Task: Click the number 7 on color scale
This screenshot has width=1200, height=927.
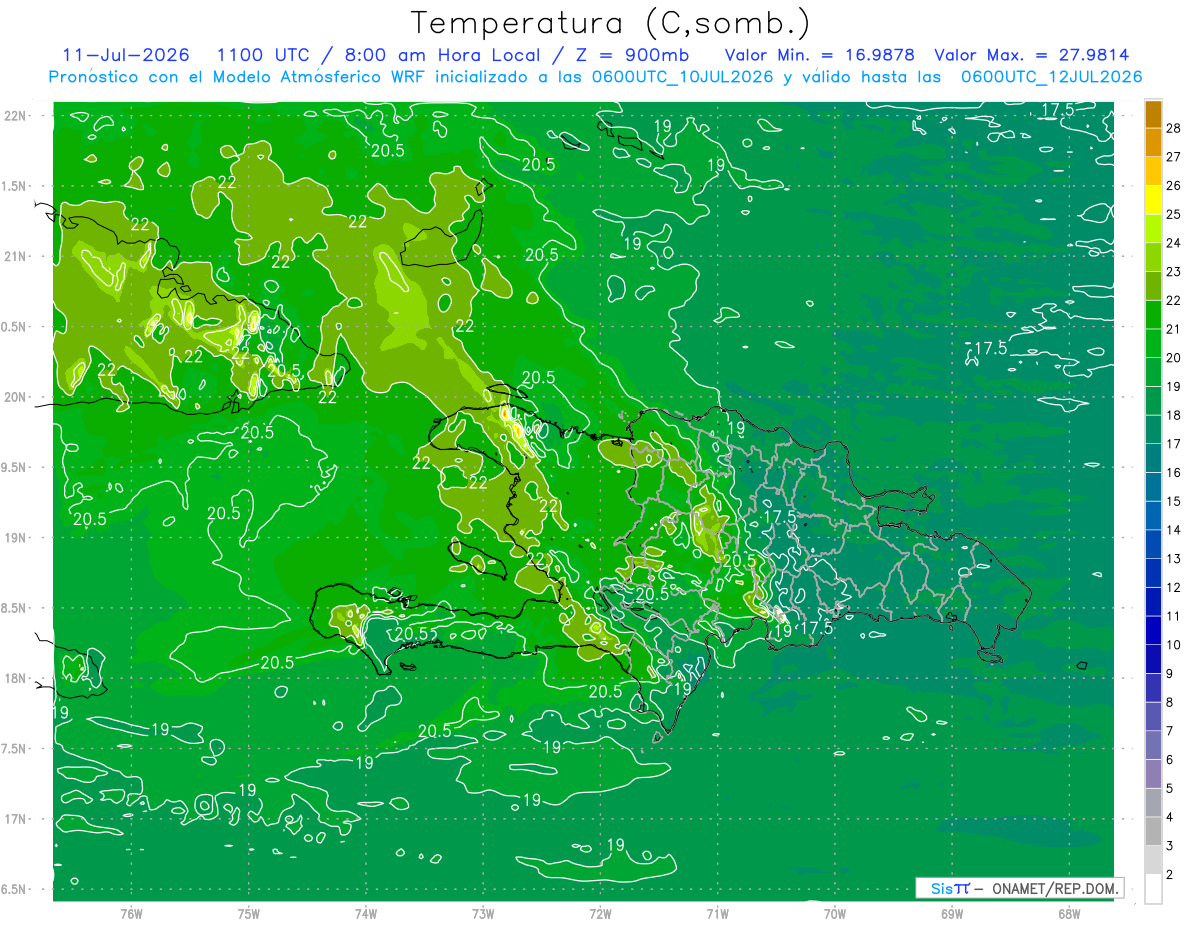Action: pyautogui.click(x=1172, y=732)
